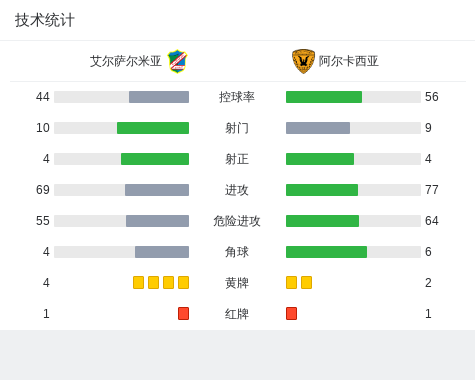Select the 技术统计 section heading

click(45, 20)
